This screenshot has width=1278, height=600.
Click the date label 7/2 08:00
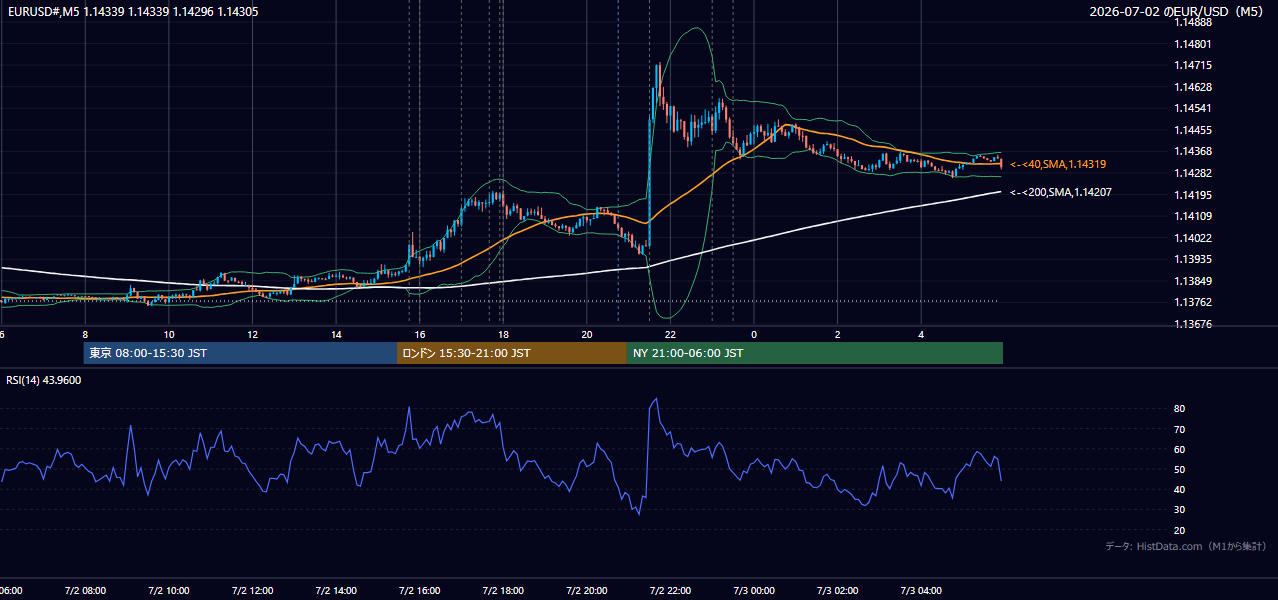tap(85, 591)
